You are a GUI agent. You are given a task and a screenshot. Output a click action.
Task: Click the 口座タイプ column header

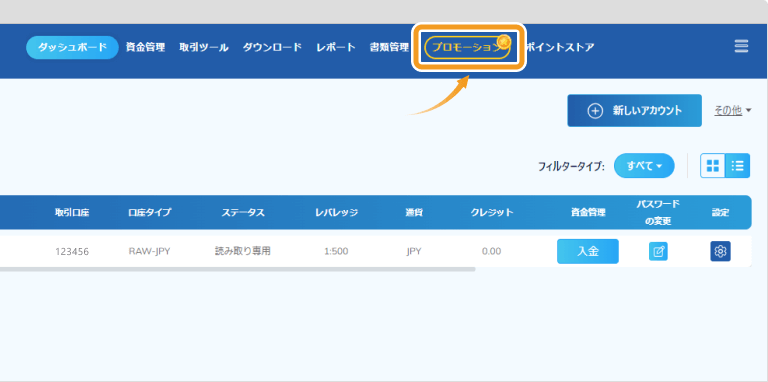150,213
